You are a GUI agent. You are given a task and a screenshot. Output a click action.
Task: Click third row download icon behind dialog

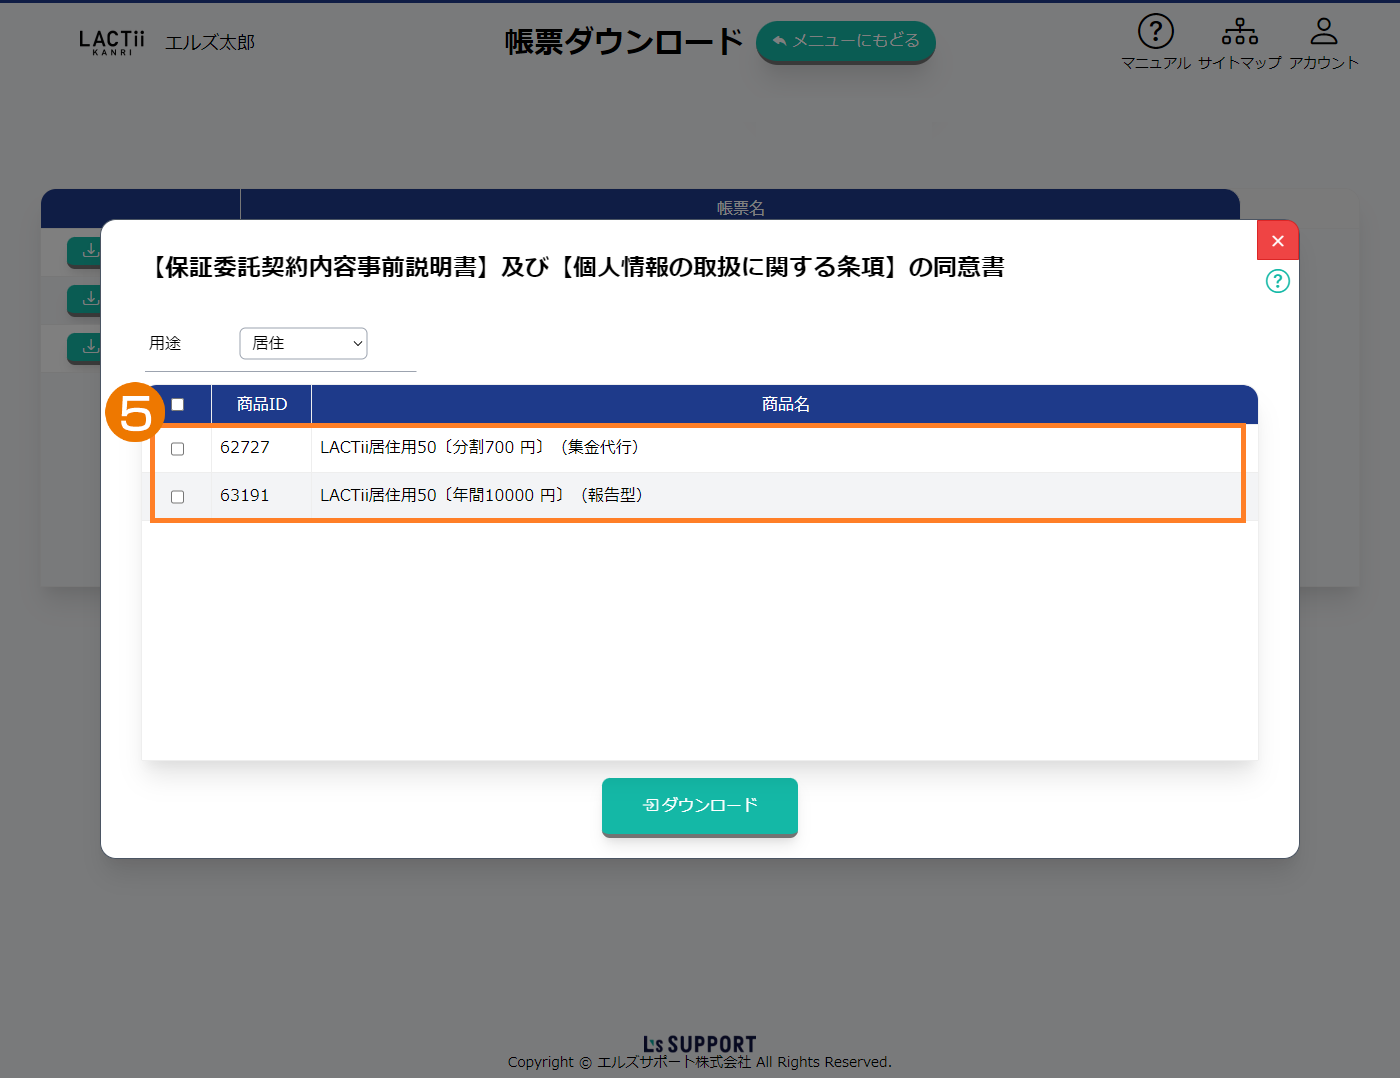(86, 346)
